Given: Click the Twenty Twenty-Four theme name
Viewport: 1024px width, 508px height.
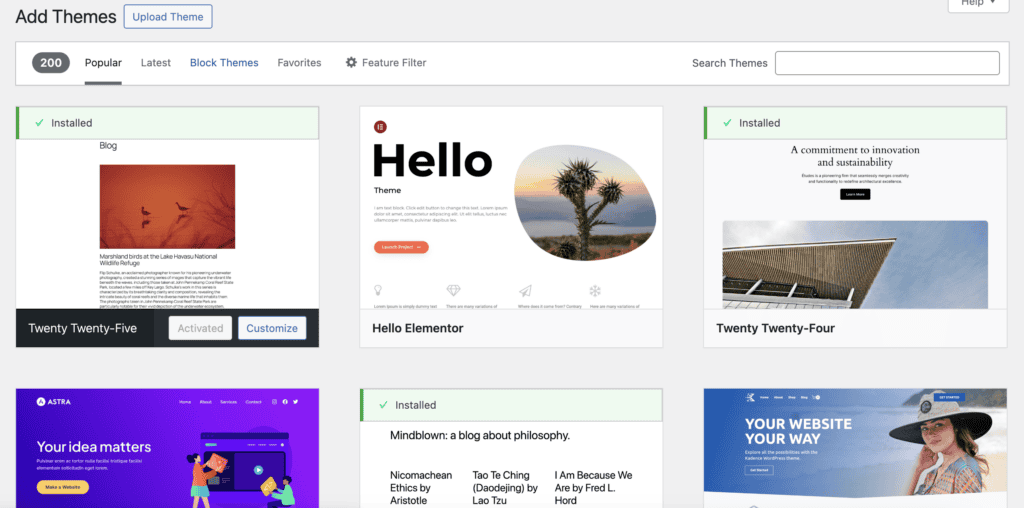Looking at the screenshot, I should [775, 328].
